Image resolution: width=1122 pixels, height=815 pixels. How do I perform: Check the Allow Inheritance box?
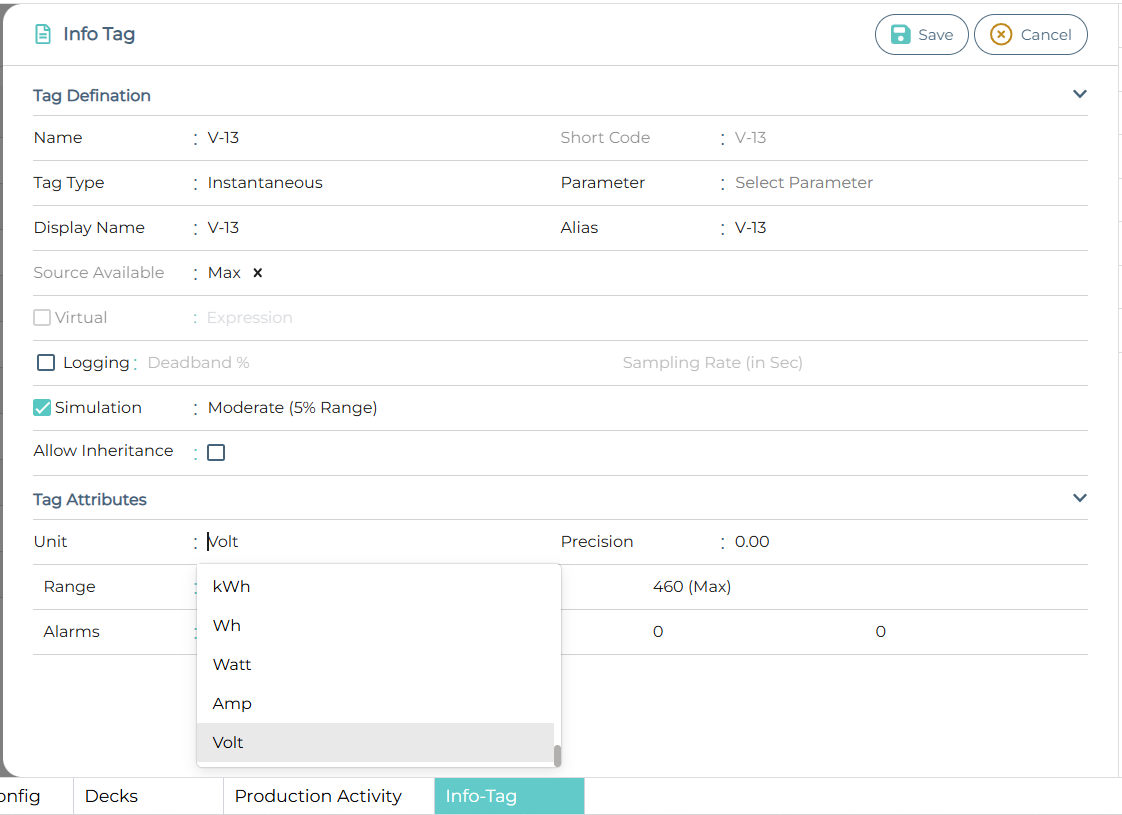pyautogui.click(x=216, y=453)
